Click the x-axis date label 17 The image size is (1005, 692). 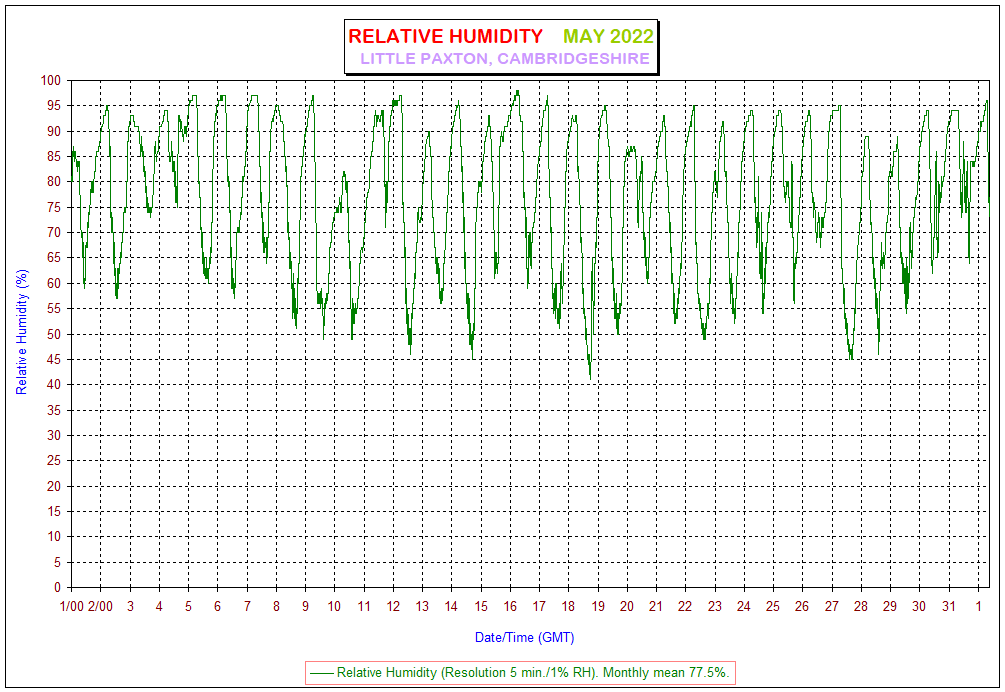pyautogui.click(x=539, y=606)
